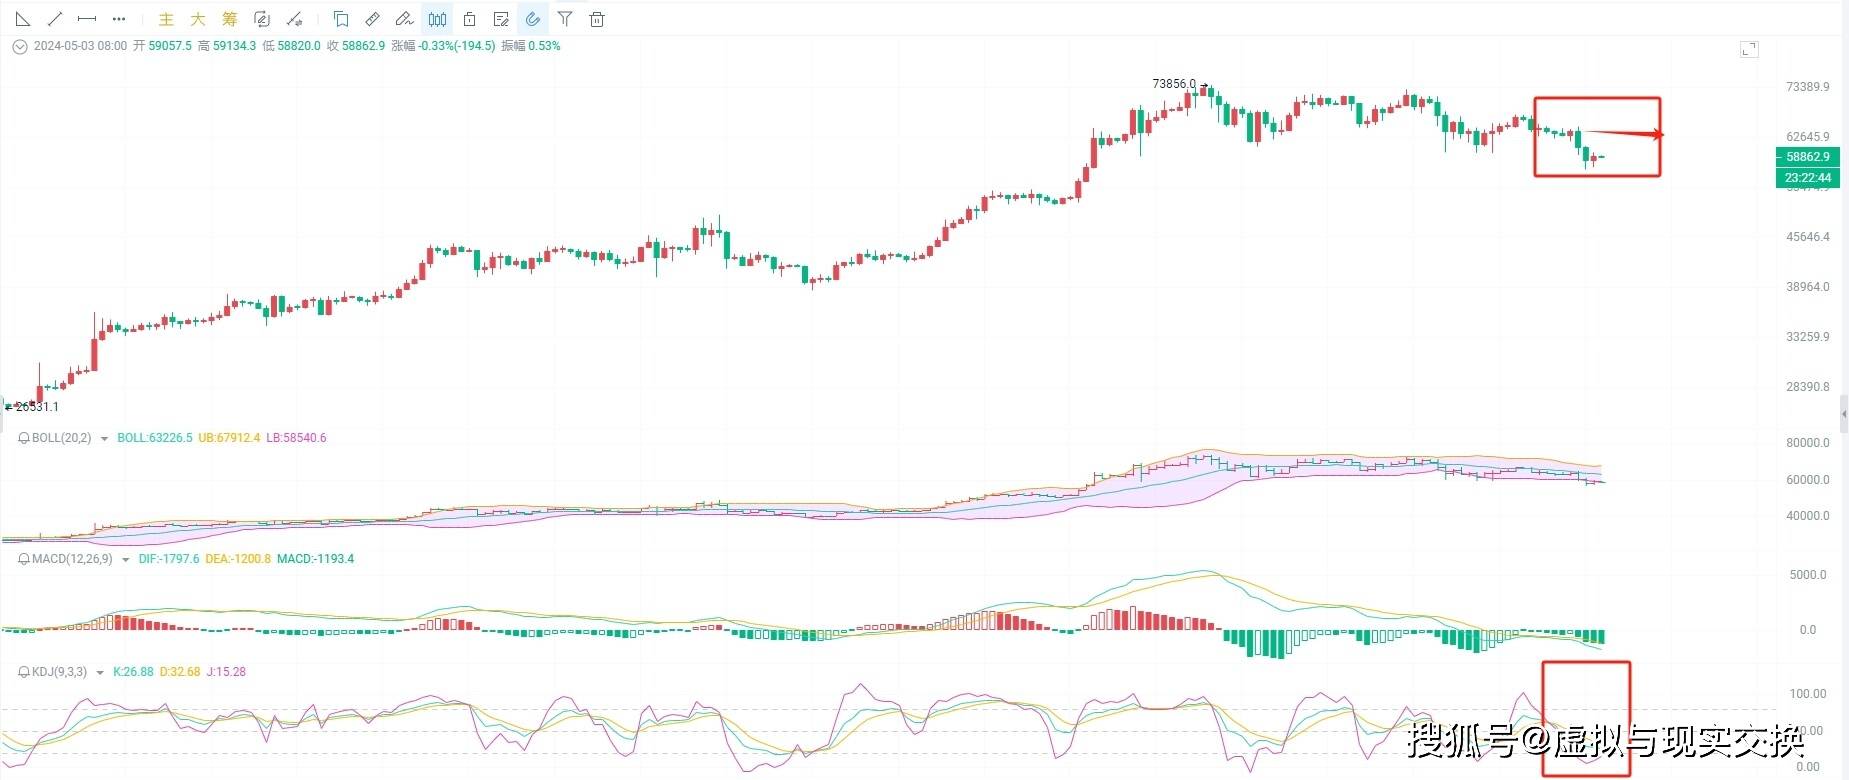Image resolution: width=1849 pixels, height=780 pixels.
Task: Click the BOLL:63226.5 middle band value
Action: tap(155, 438)
